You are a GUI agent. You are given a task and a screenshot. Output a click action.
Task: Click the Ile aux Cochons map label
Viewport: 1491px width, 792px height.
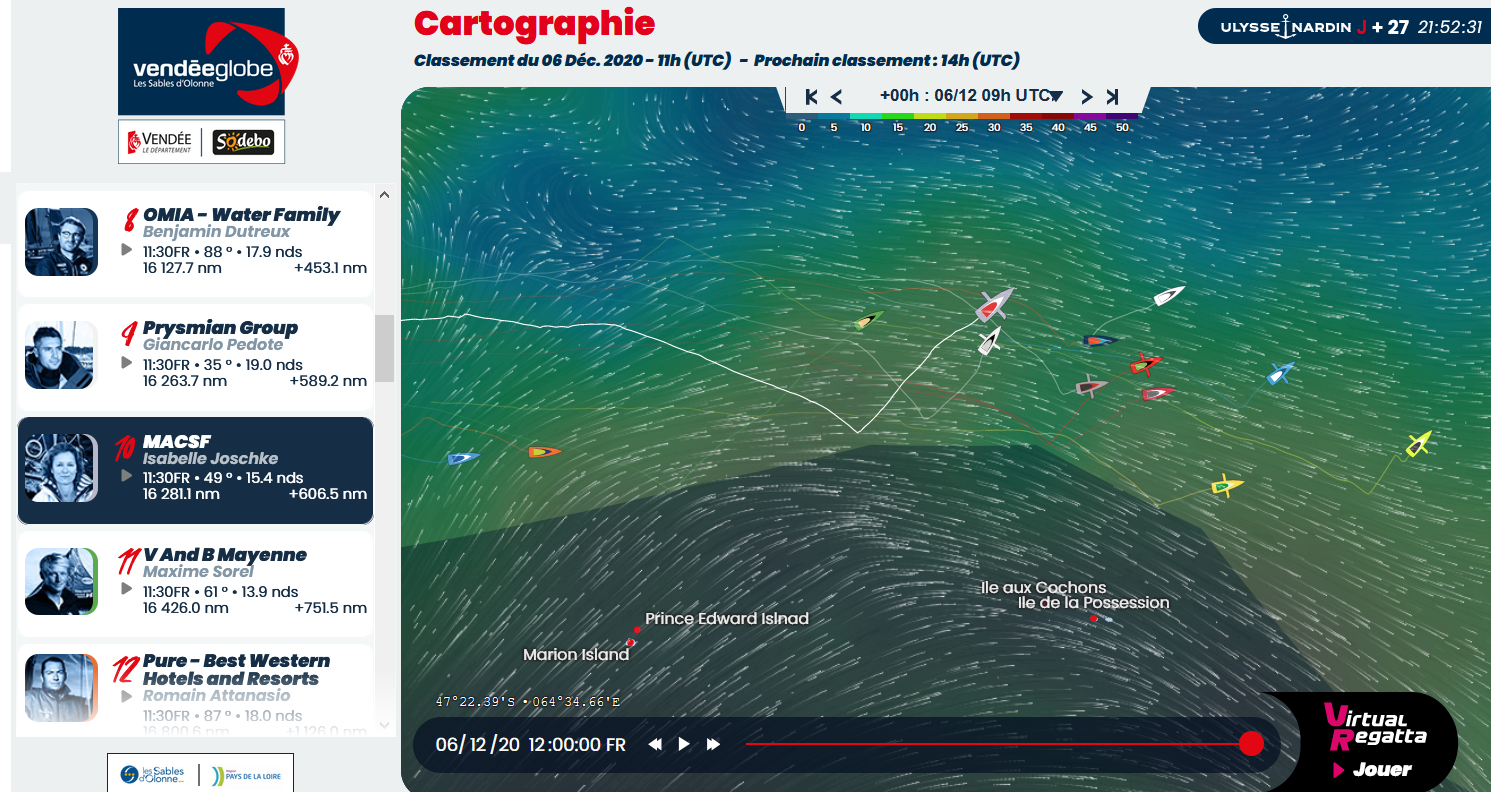(x=1044, y=588)
